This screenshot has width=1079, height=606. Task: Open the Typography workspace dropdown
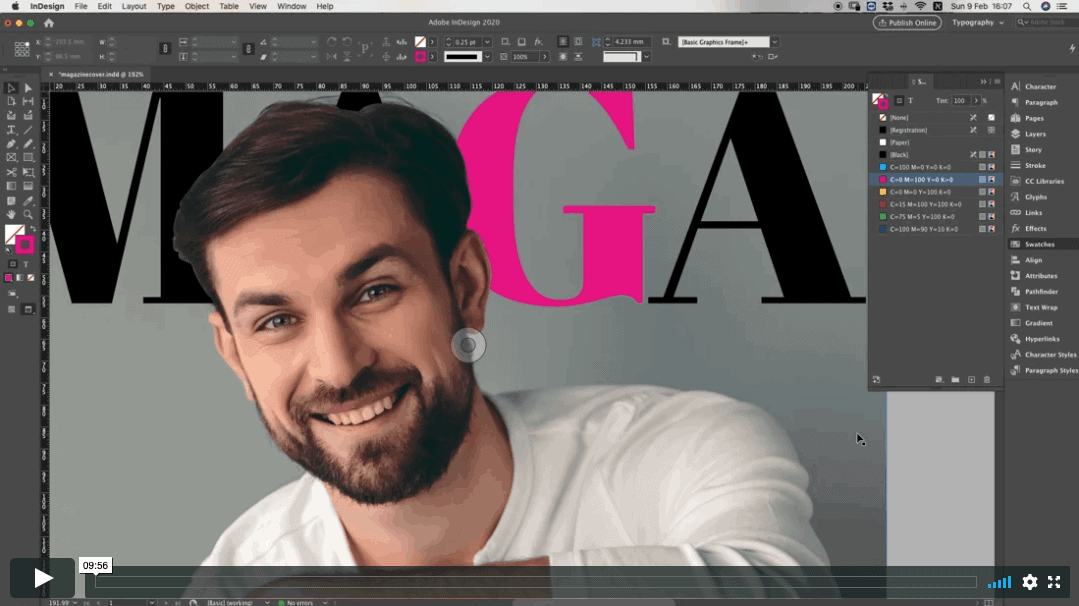(978, 22)
